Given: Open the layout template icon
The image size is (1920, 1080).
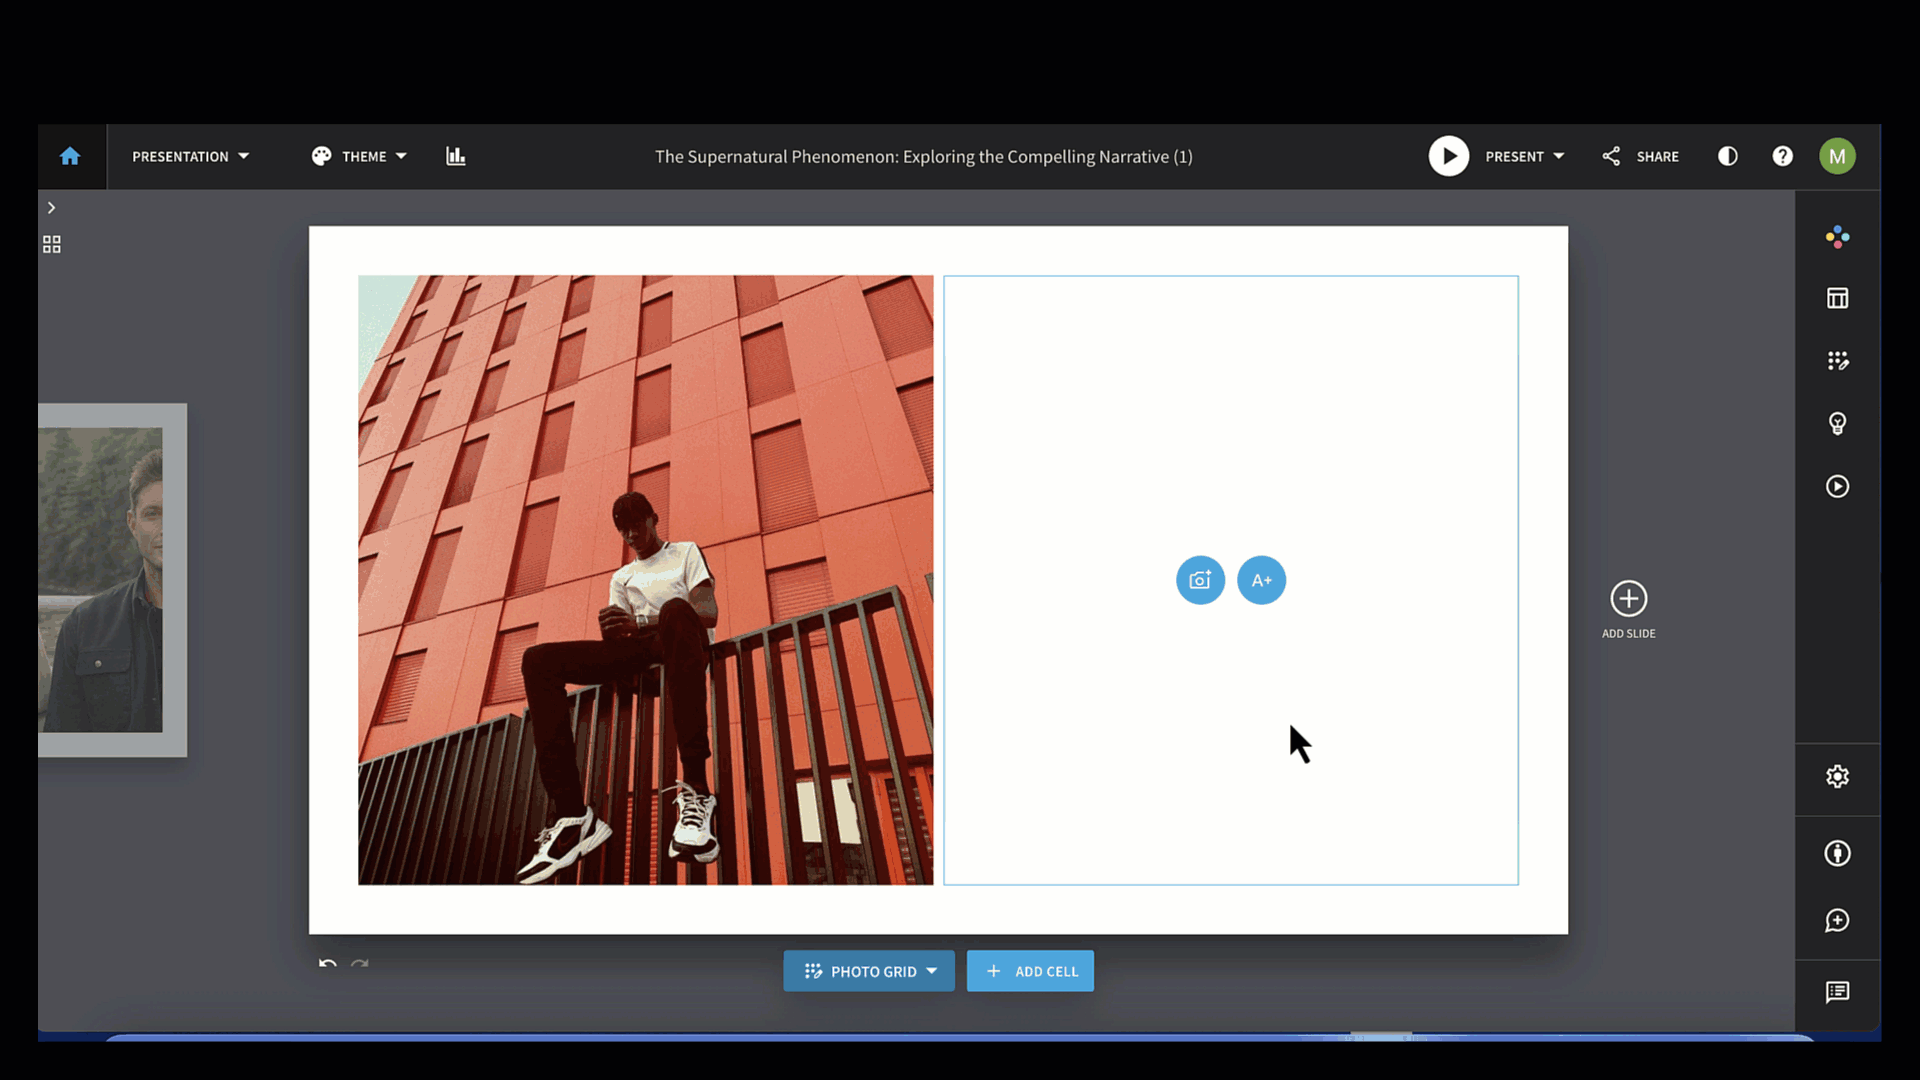Looking at the screenshot, I should click(1837, 298).
